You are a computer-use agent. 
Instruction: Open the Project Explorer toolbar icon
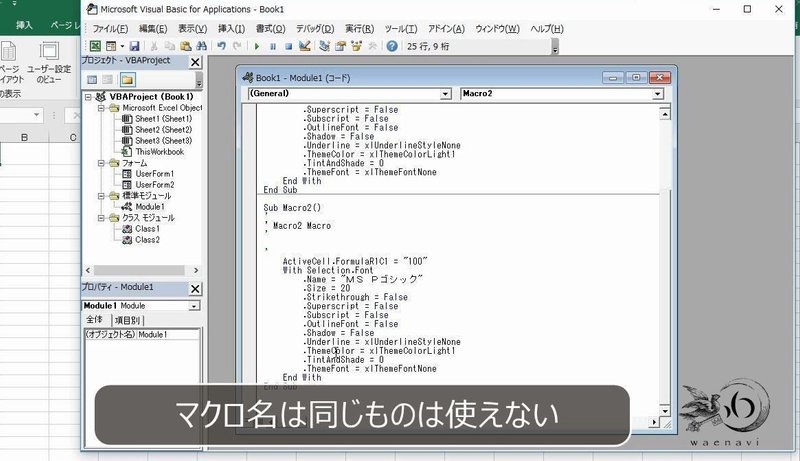pyautogui.click(x=324, y=46)
